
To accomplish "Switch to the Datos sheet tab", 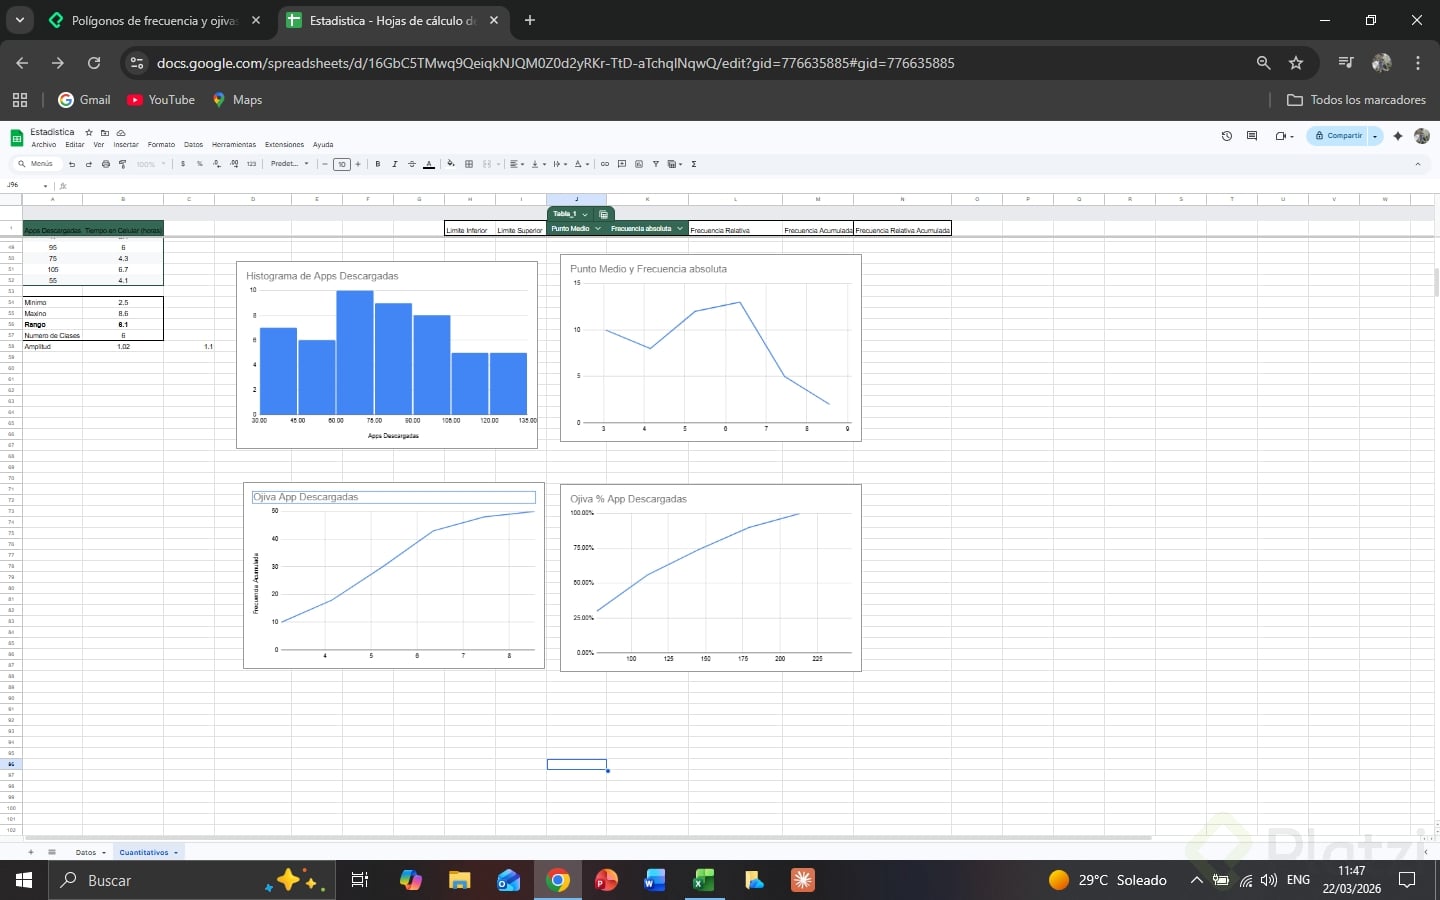I will (86, 853).
